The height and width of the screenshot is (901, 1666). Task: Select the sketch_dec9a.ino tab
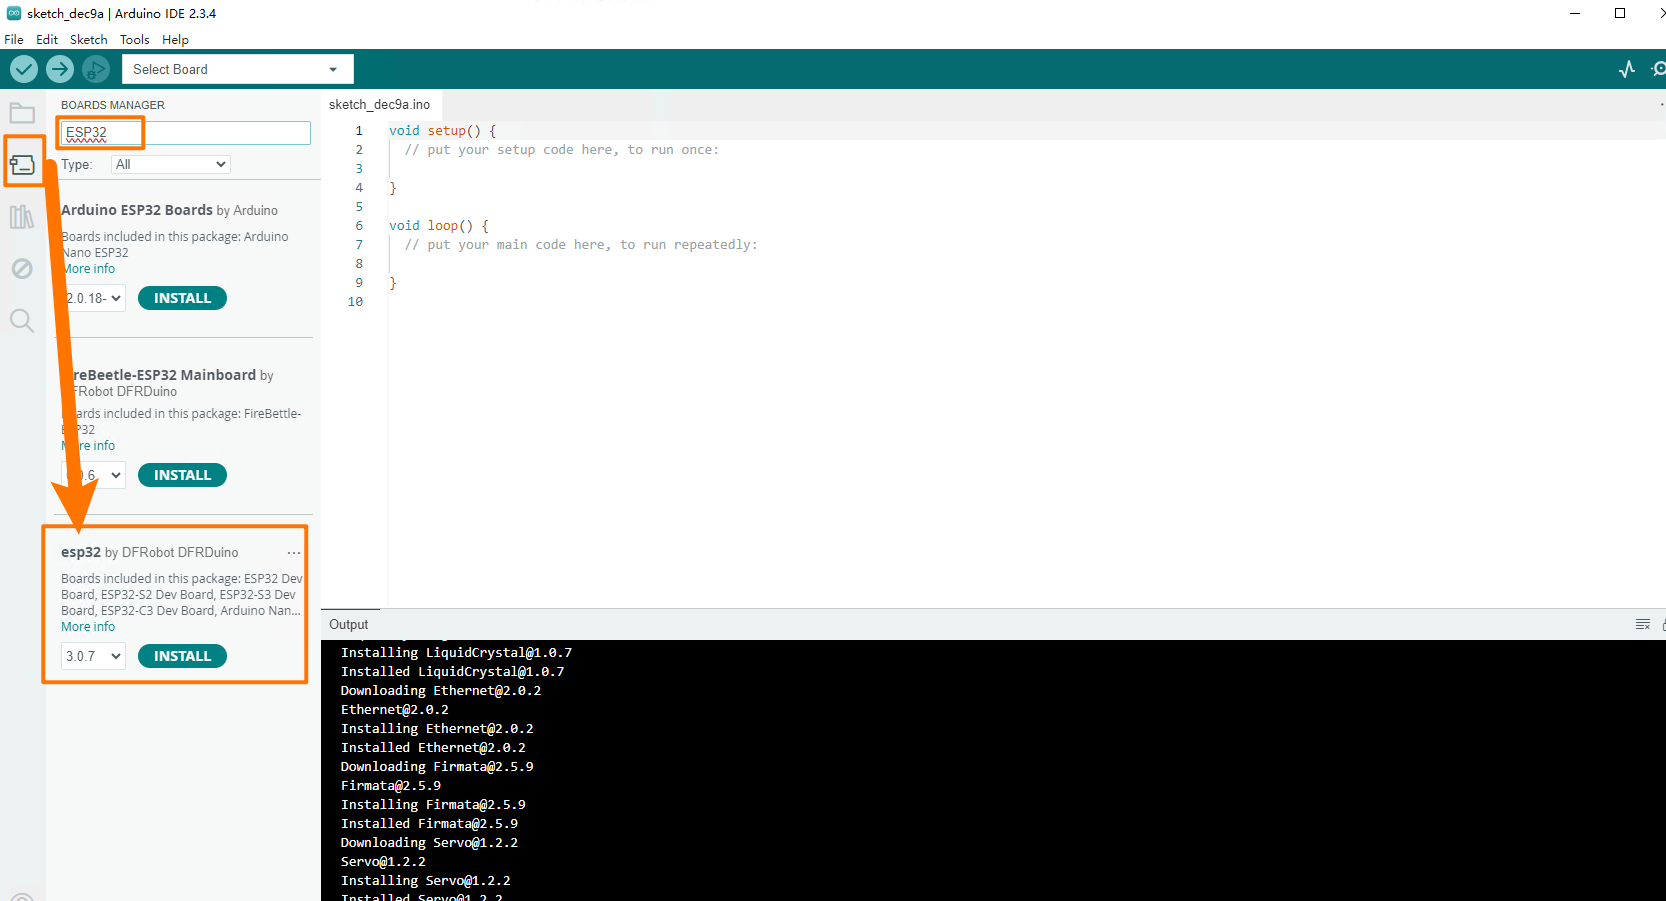tap(380, 104)
